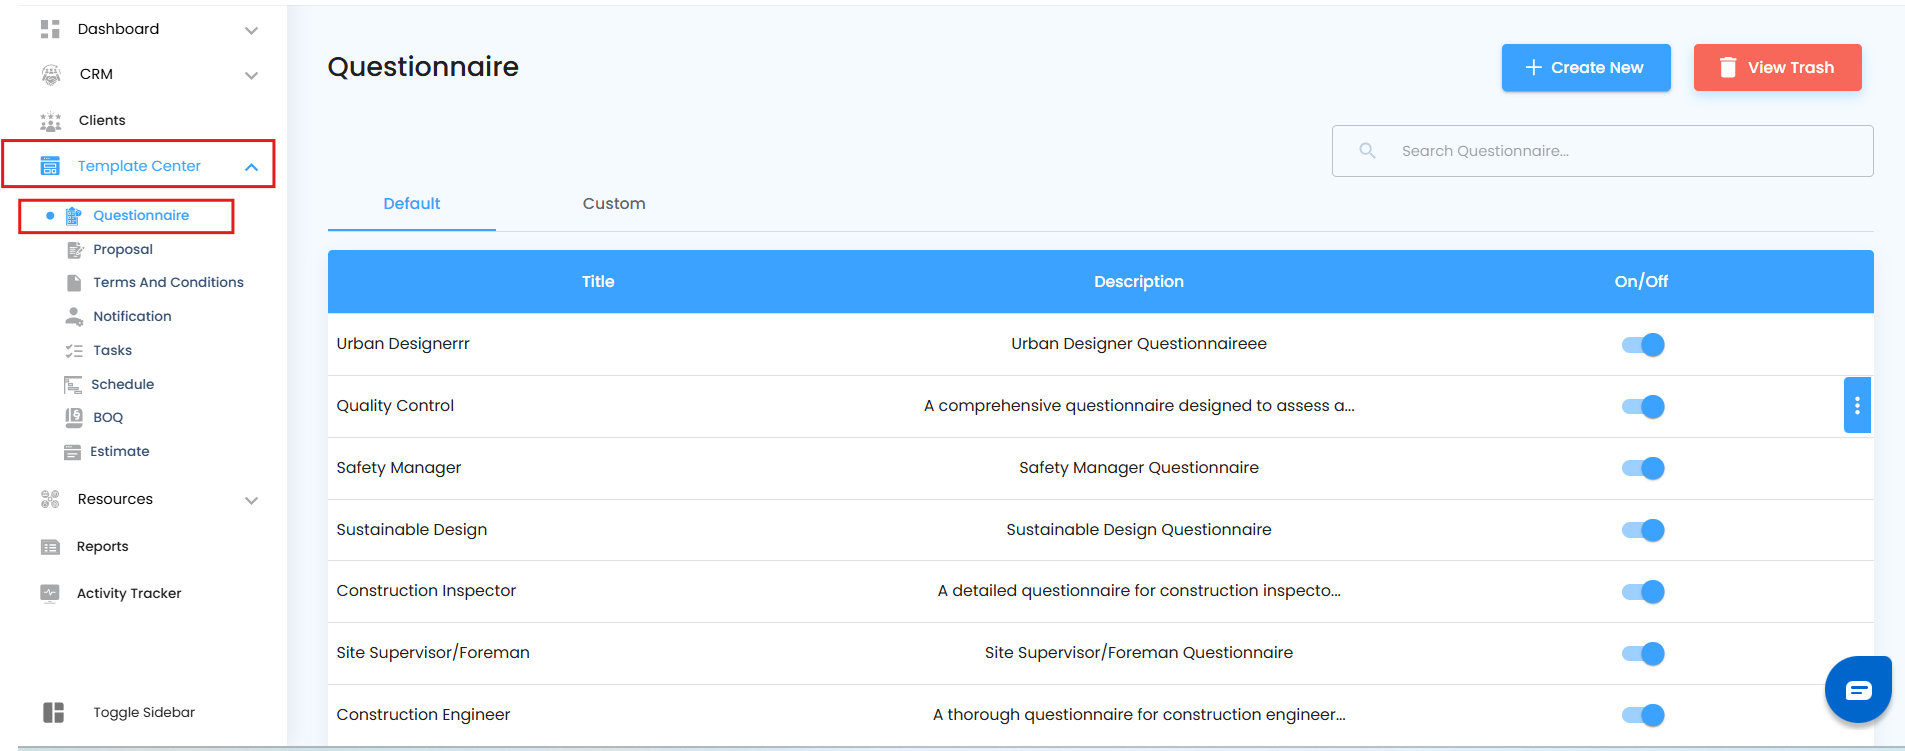Image resolution: width=1905 pixels, height=751 pixels.
Task: Click the BOQ template icon
Action: 74,417
